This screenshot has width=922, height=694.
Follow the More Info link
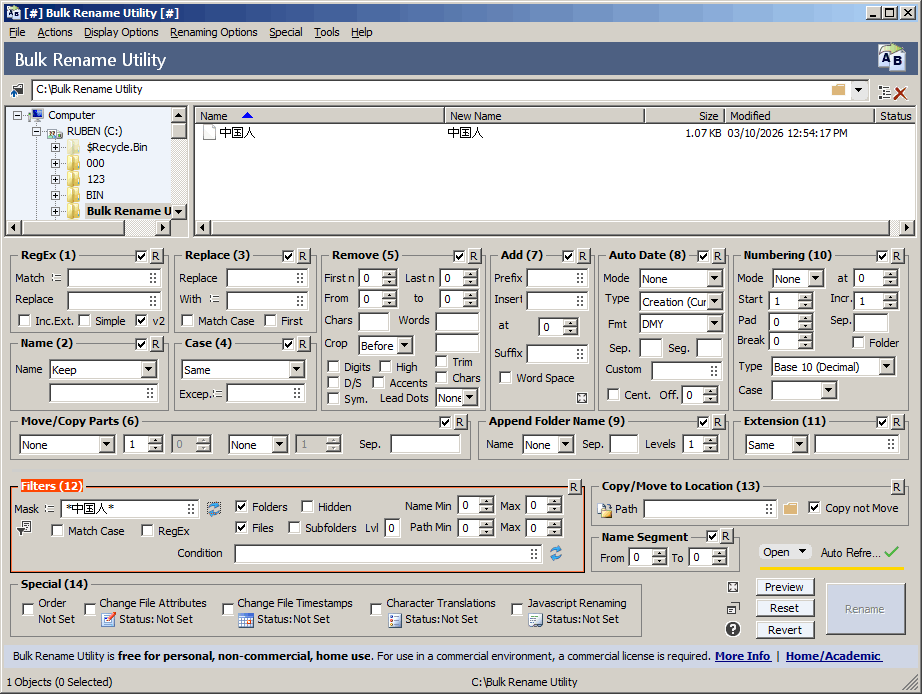click(x=742, y=656)
